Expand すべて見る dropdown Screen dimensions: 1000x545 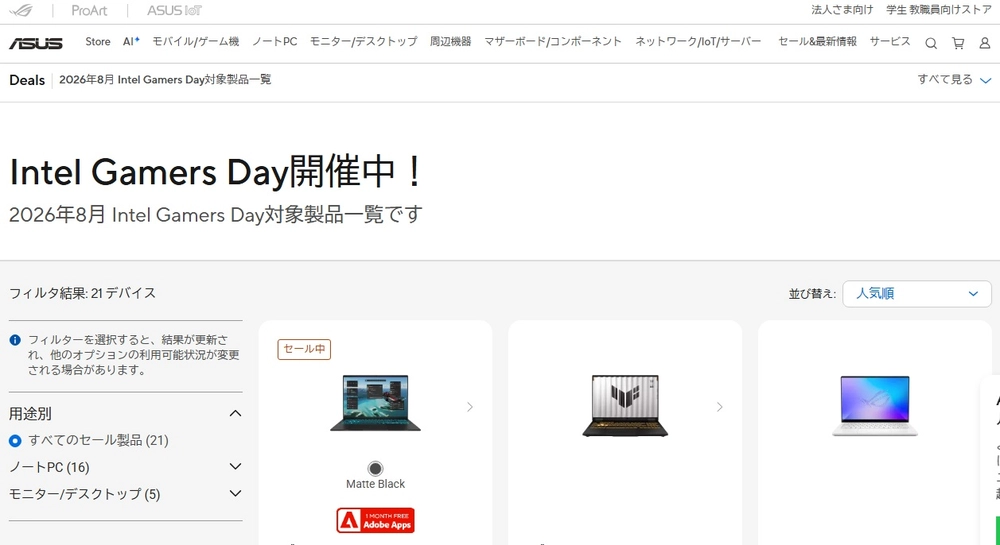954,80
